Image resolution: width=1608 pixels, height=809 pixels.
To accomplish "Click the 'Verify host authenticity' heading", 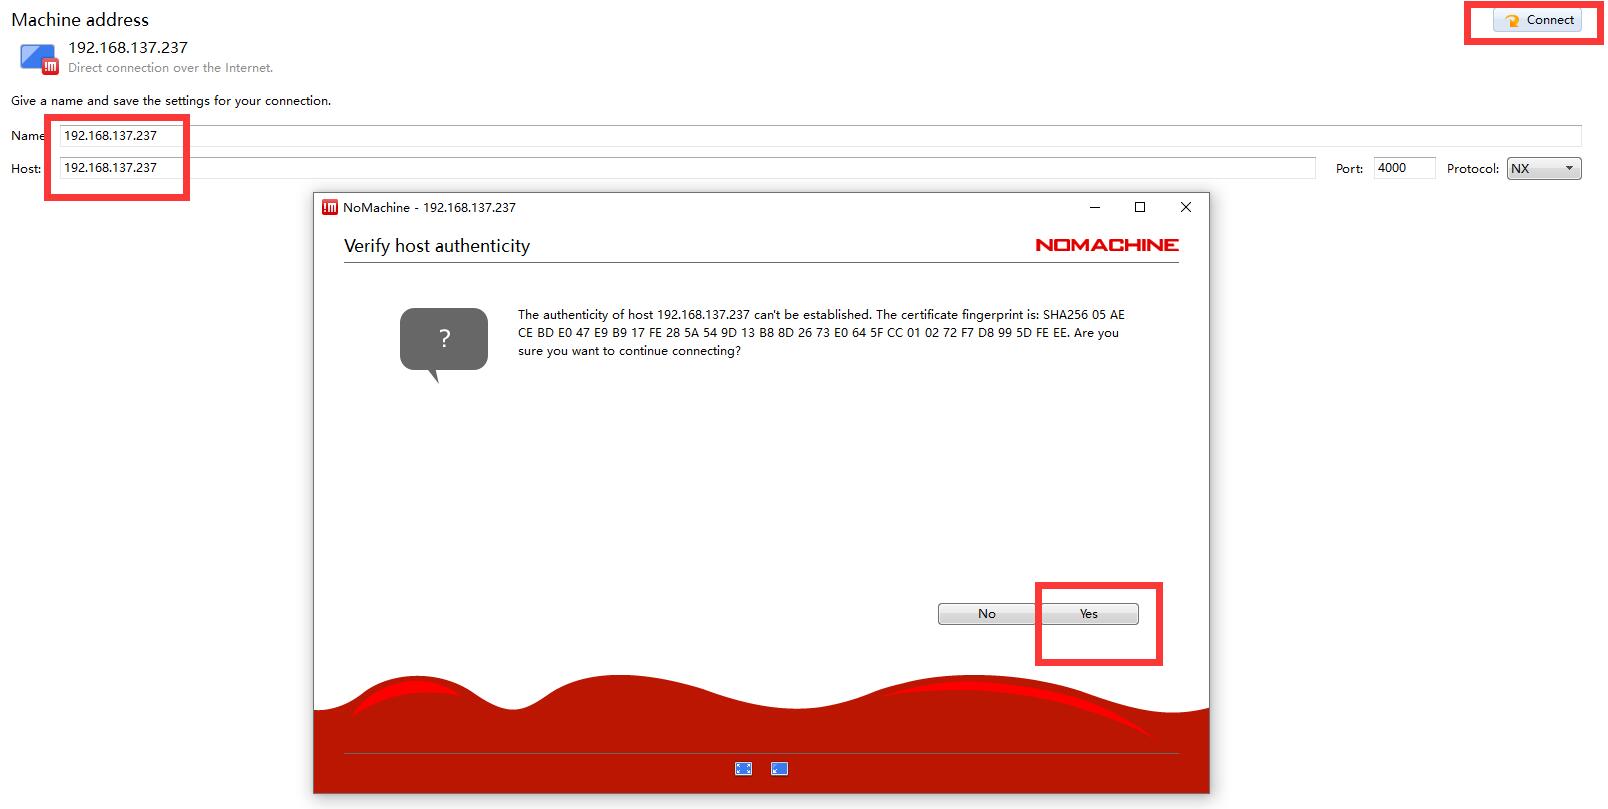I will (x=437, y=246).
